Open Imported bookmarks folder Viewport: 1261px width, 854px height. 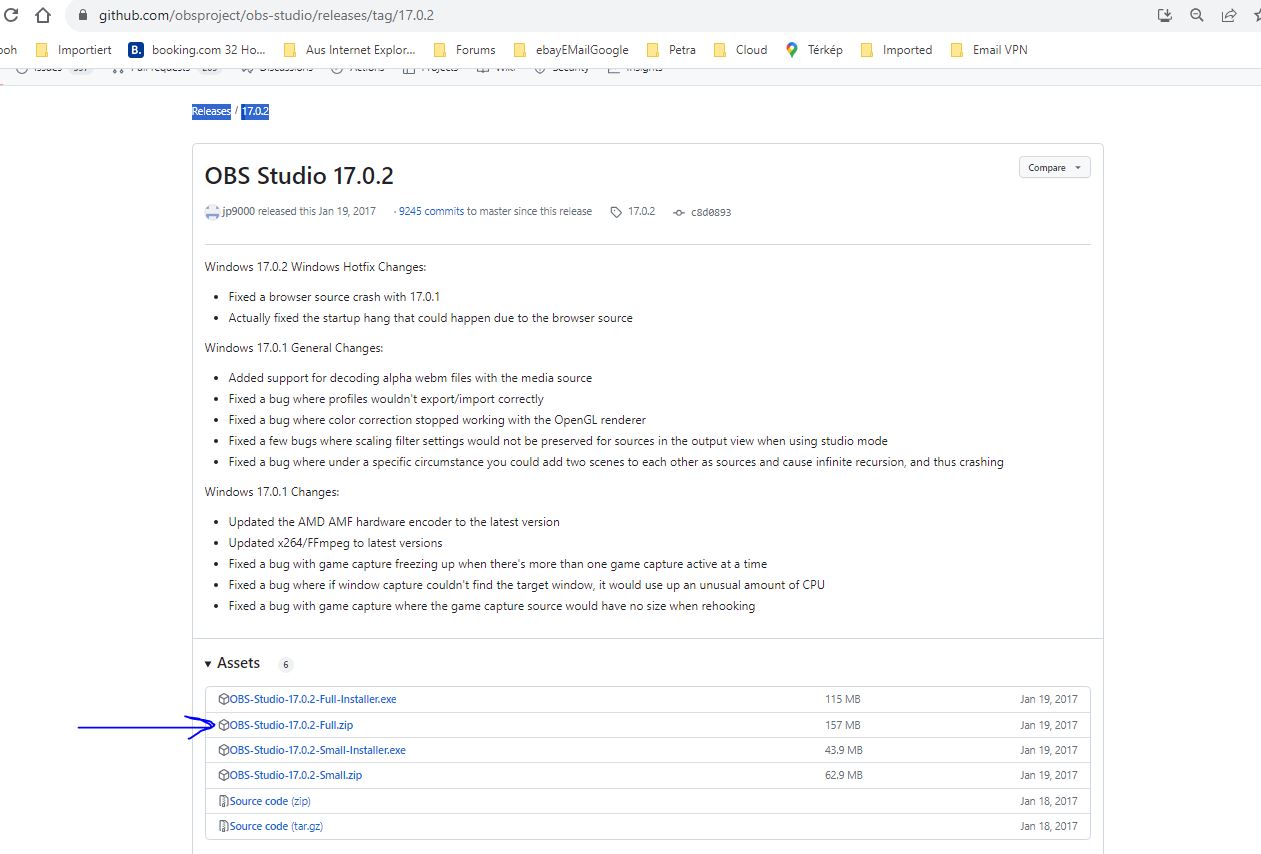click(896, 50)
